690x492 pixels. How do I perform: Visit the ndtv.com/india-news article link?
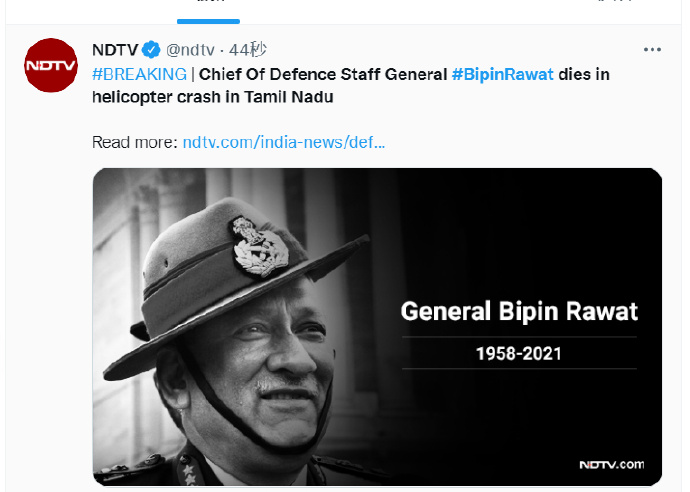284,142
